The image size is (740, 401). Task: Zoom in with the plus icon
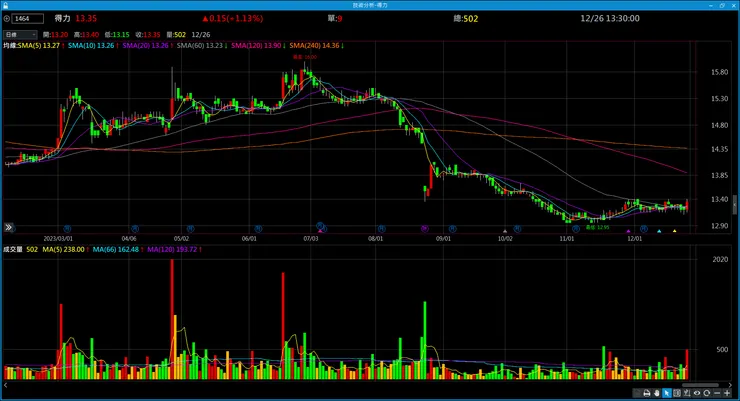tap(727, 393)
